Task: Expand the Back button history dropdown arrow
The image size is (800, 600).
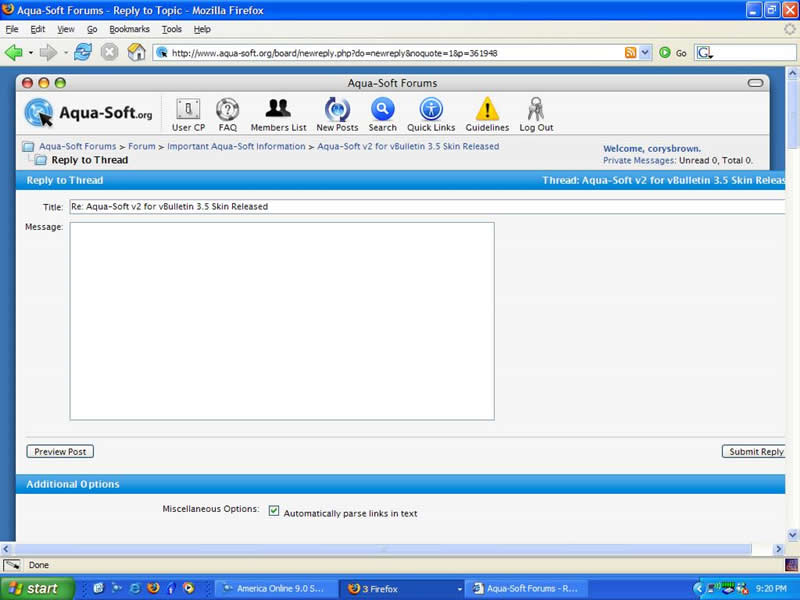Action: pos(31,53)
